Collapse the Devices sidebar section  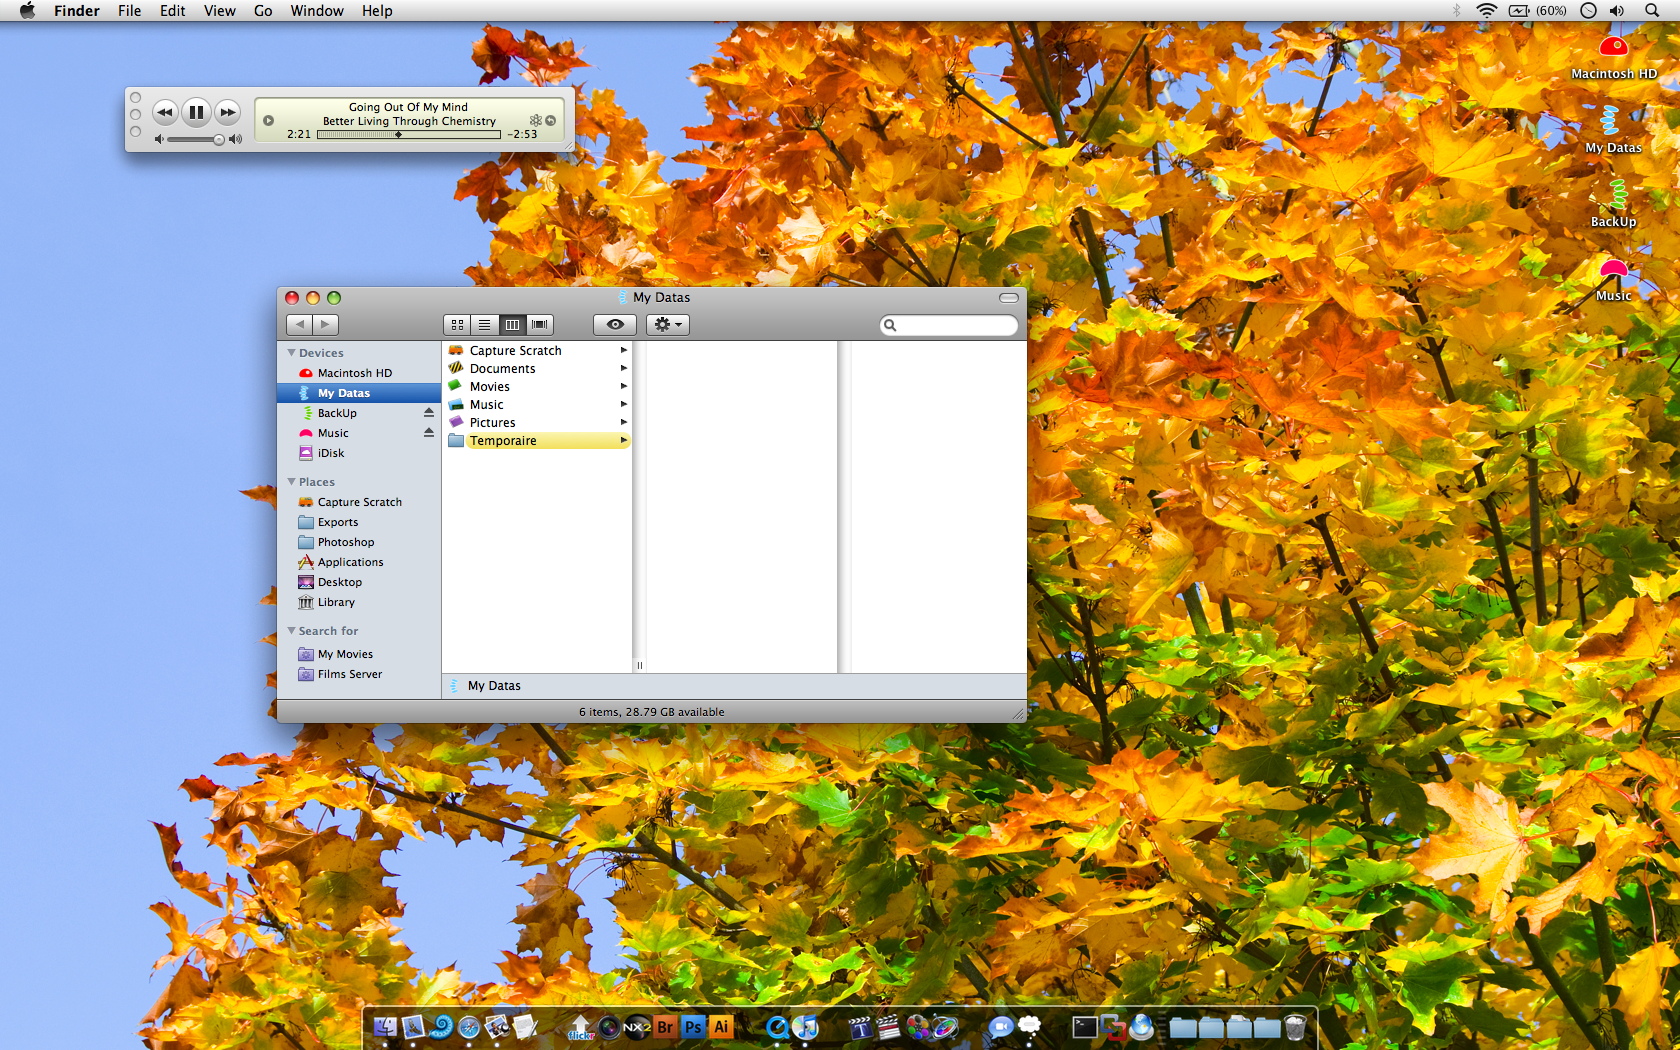[291, 353]
